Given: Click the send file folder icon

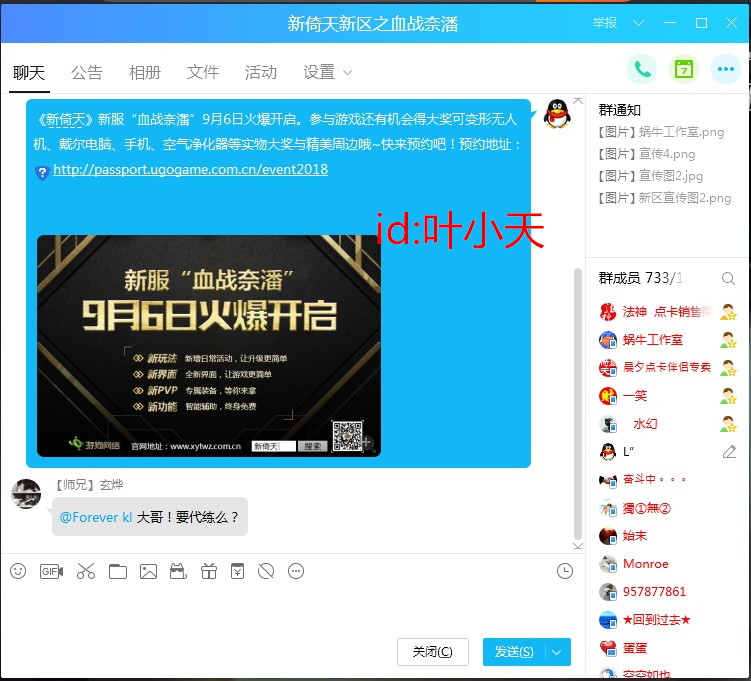Looking at the screenshot, I should point(118,571).
